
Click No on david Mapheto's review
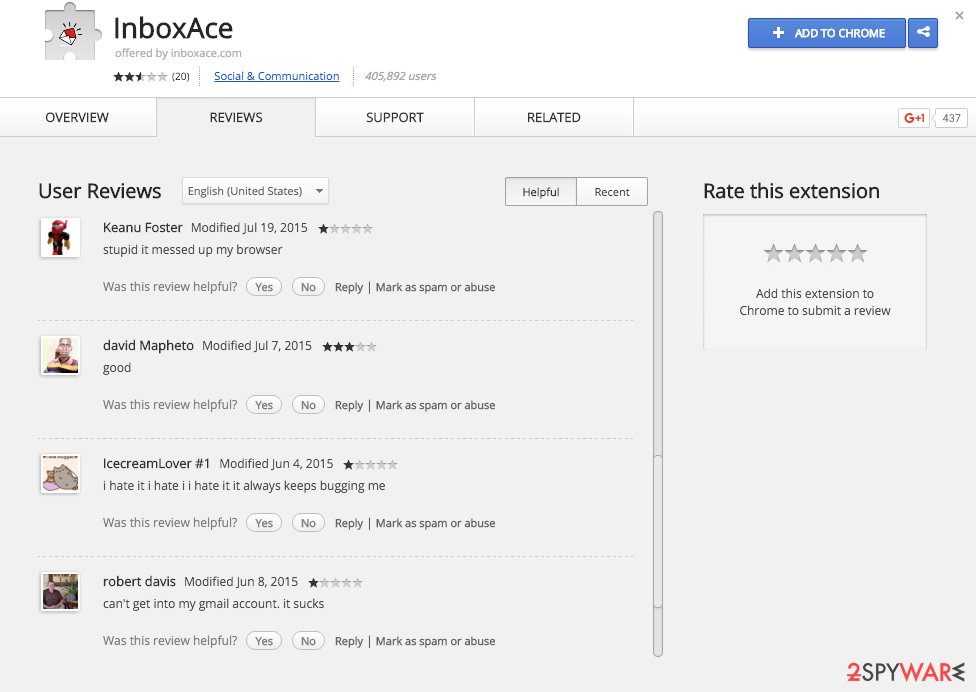point(308,405)
